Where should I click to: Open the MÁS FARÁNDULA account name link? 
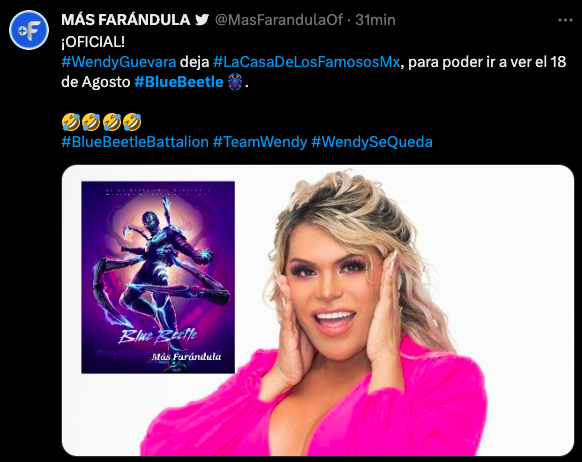(125, 20)
